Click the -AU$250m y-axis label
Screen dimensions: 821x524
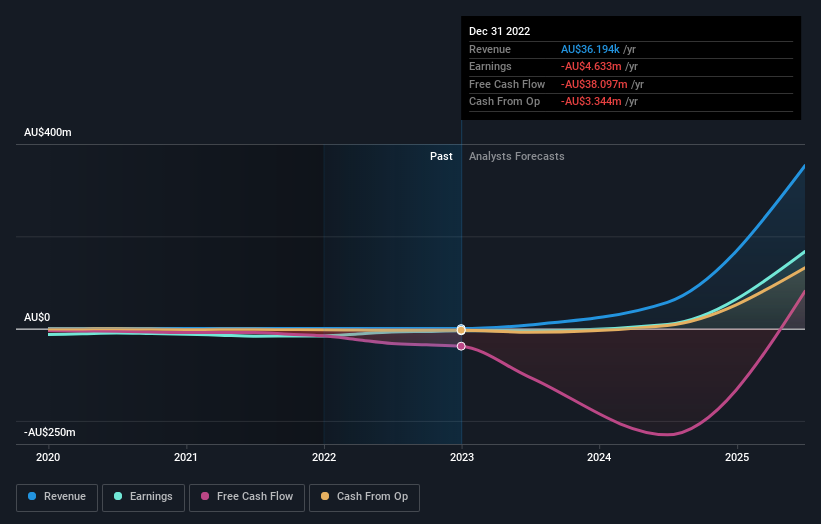[x=50, y=432]
